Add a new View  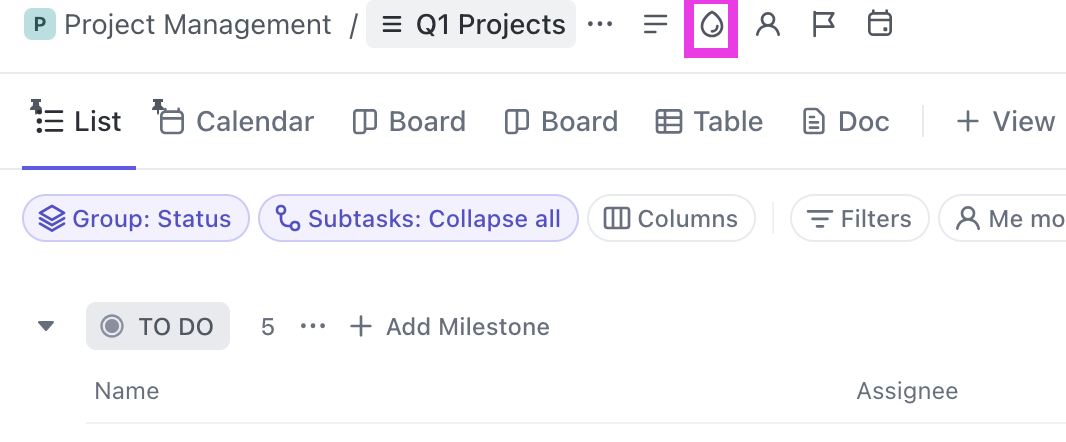tap(1005, 122)
